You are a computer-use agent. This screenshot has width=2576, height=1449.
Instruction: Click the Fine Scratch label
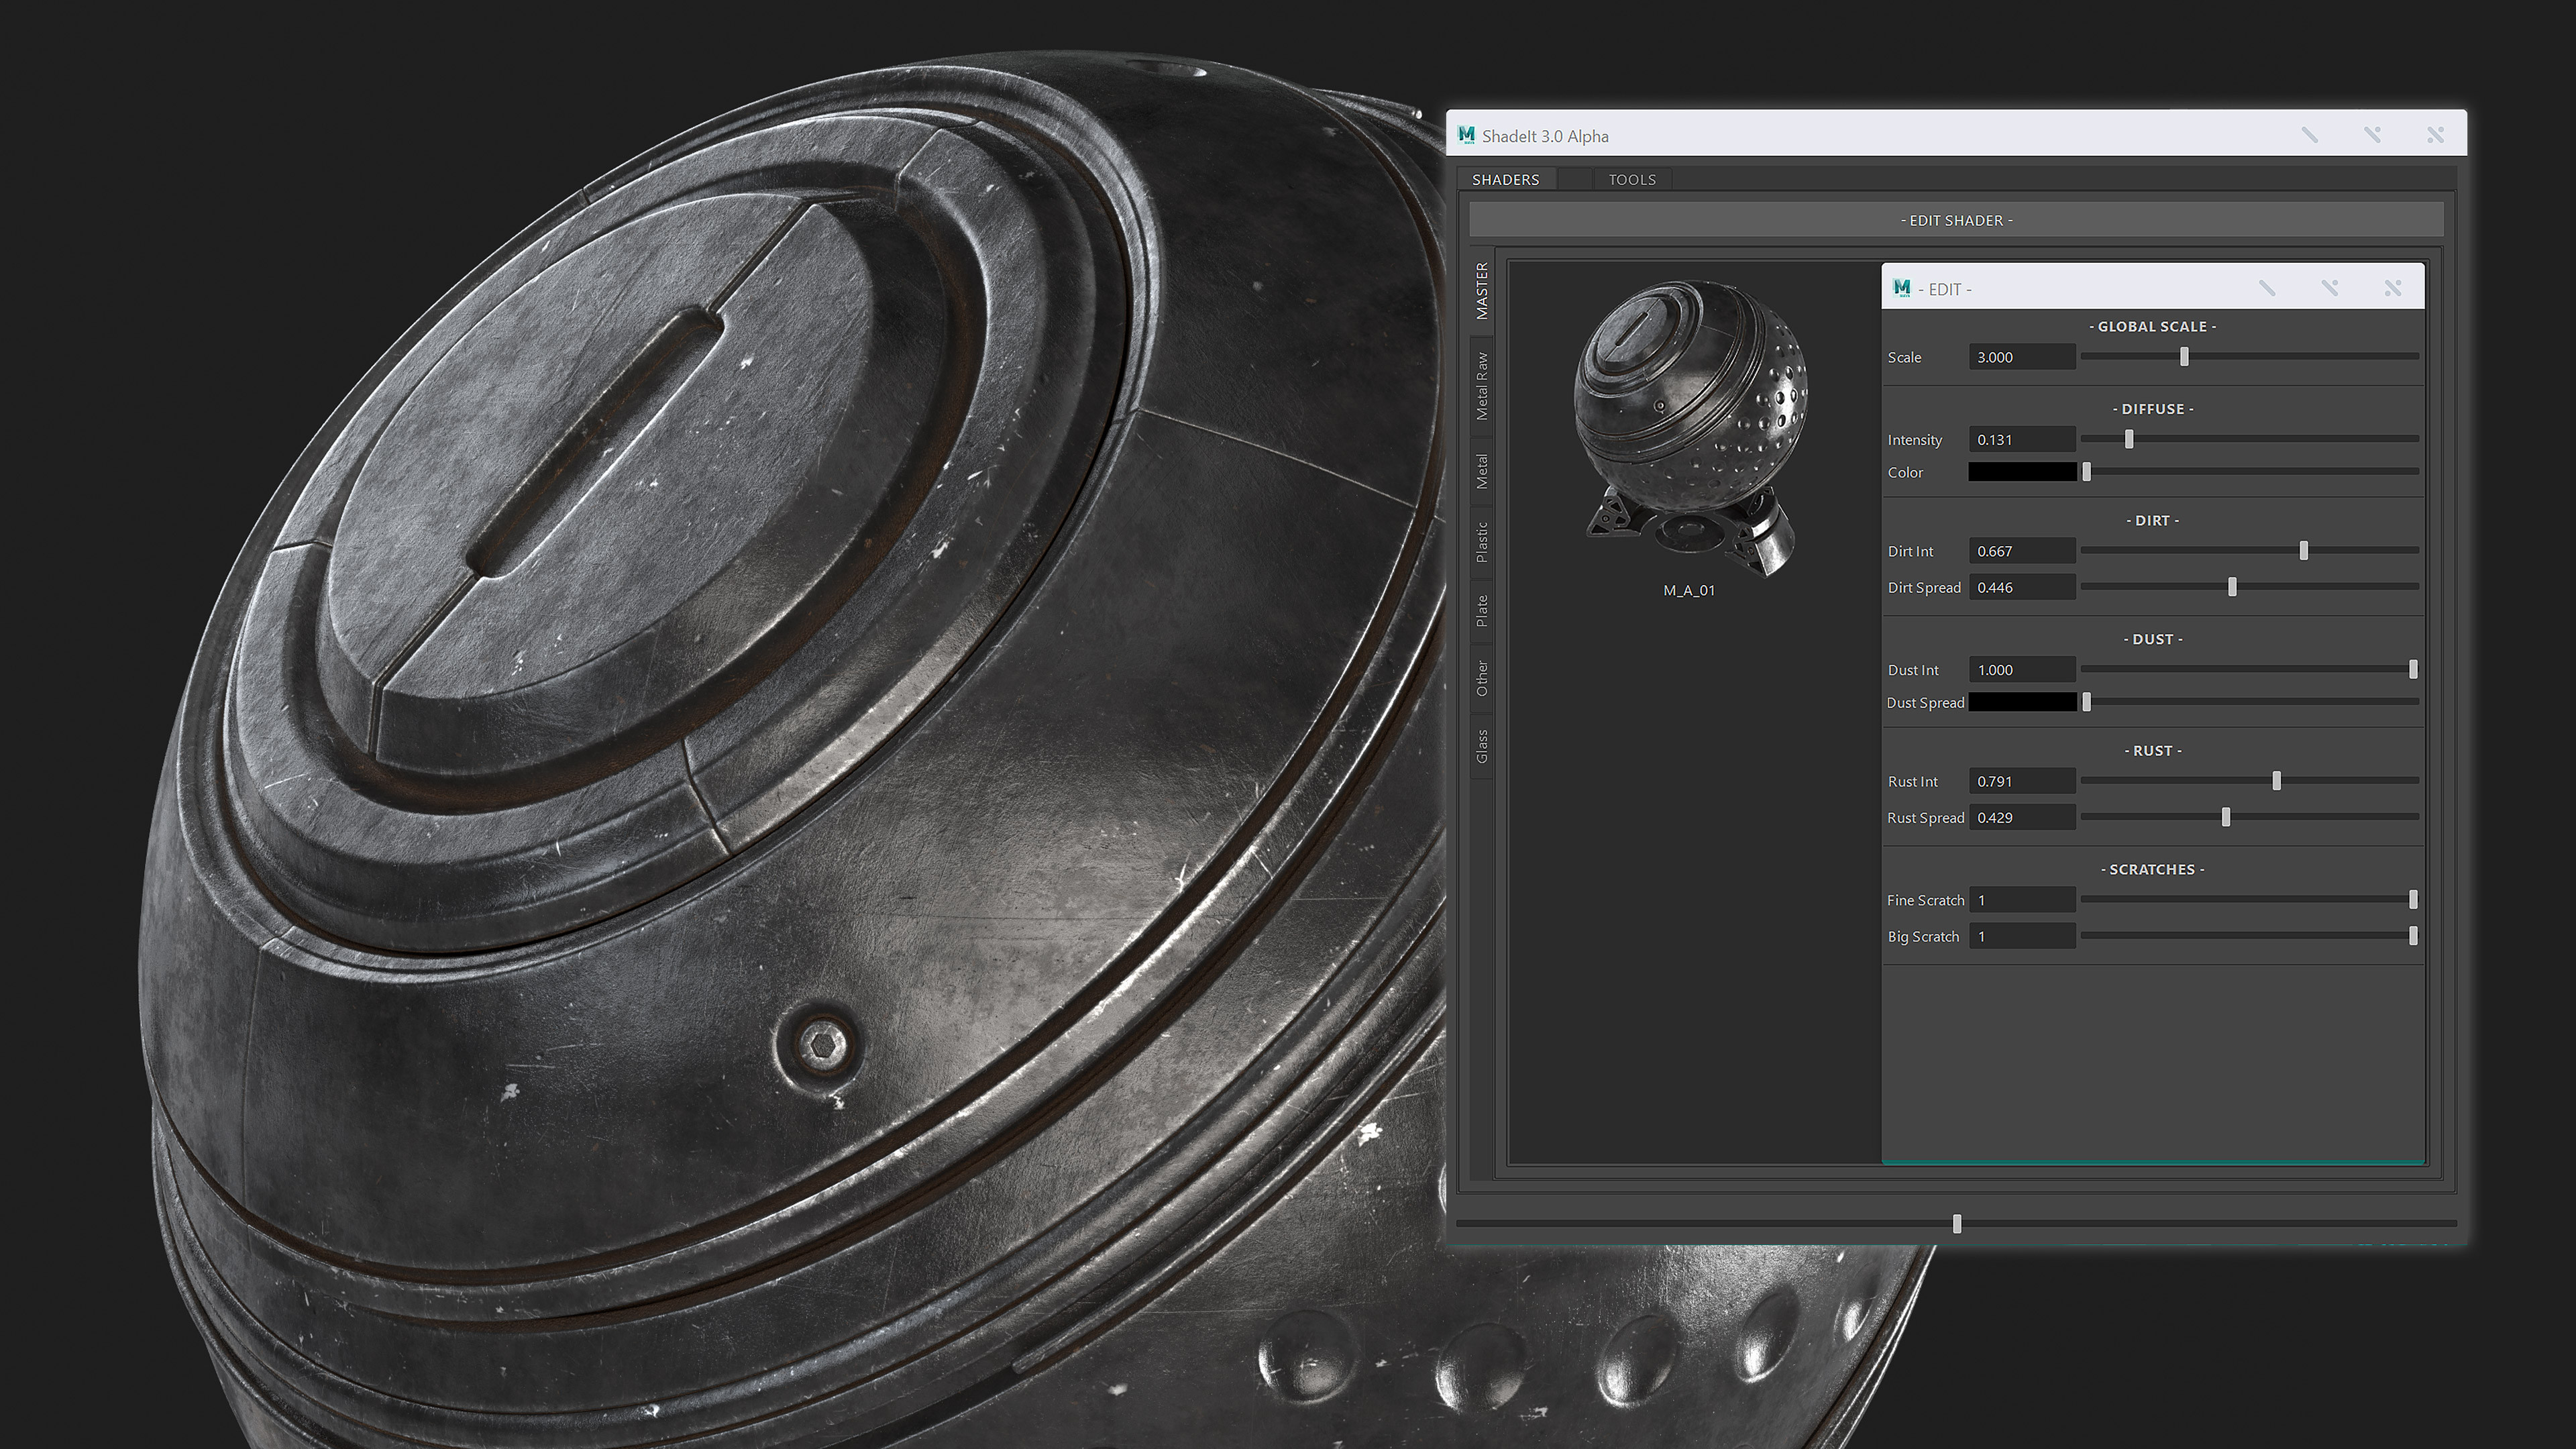click(x=1925, y=900)
